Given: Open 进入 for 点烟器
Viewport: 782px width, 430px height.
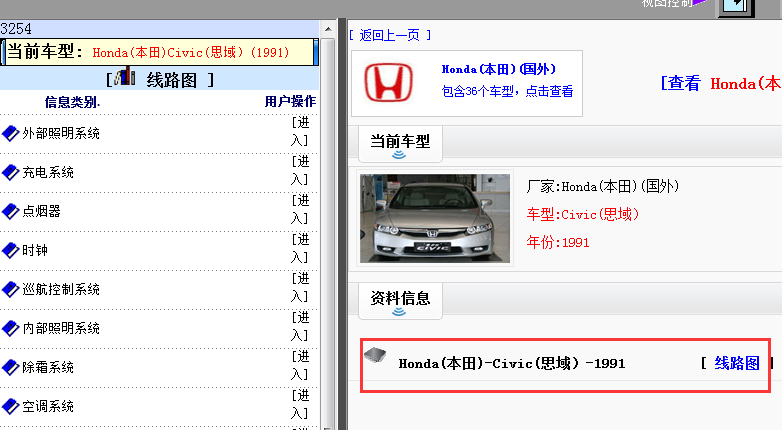Looking at the screenshot, I should (x=300, y=210).
